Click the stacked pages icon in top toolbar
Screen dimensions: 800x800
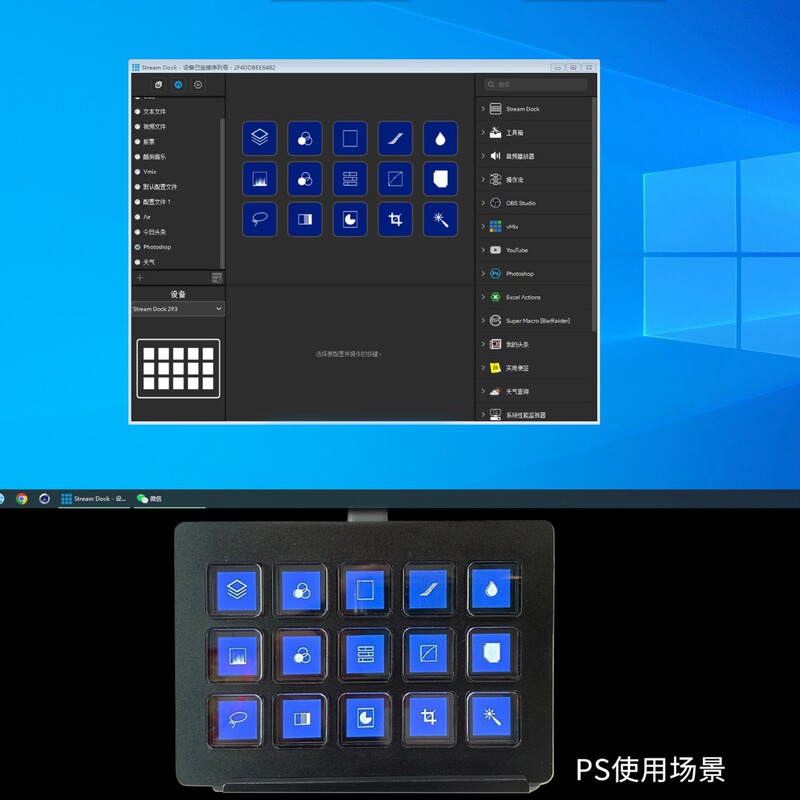[x=159, y=85]
